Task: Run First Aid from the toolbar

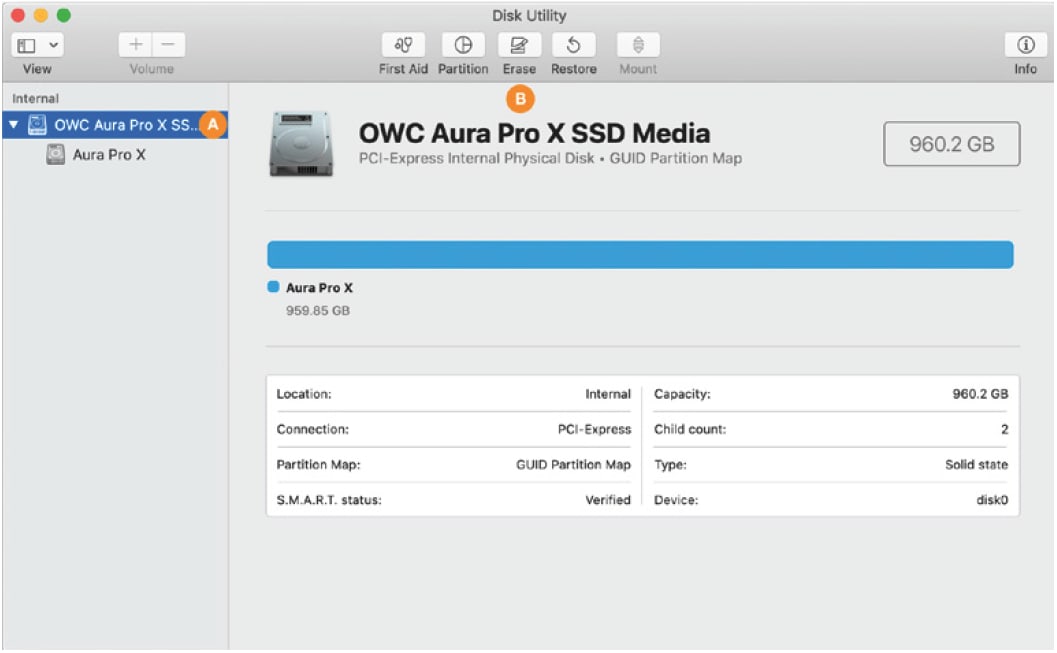Action: click(x=404, y=46)
